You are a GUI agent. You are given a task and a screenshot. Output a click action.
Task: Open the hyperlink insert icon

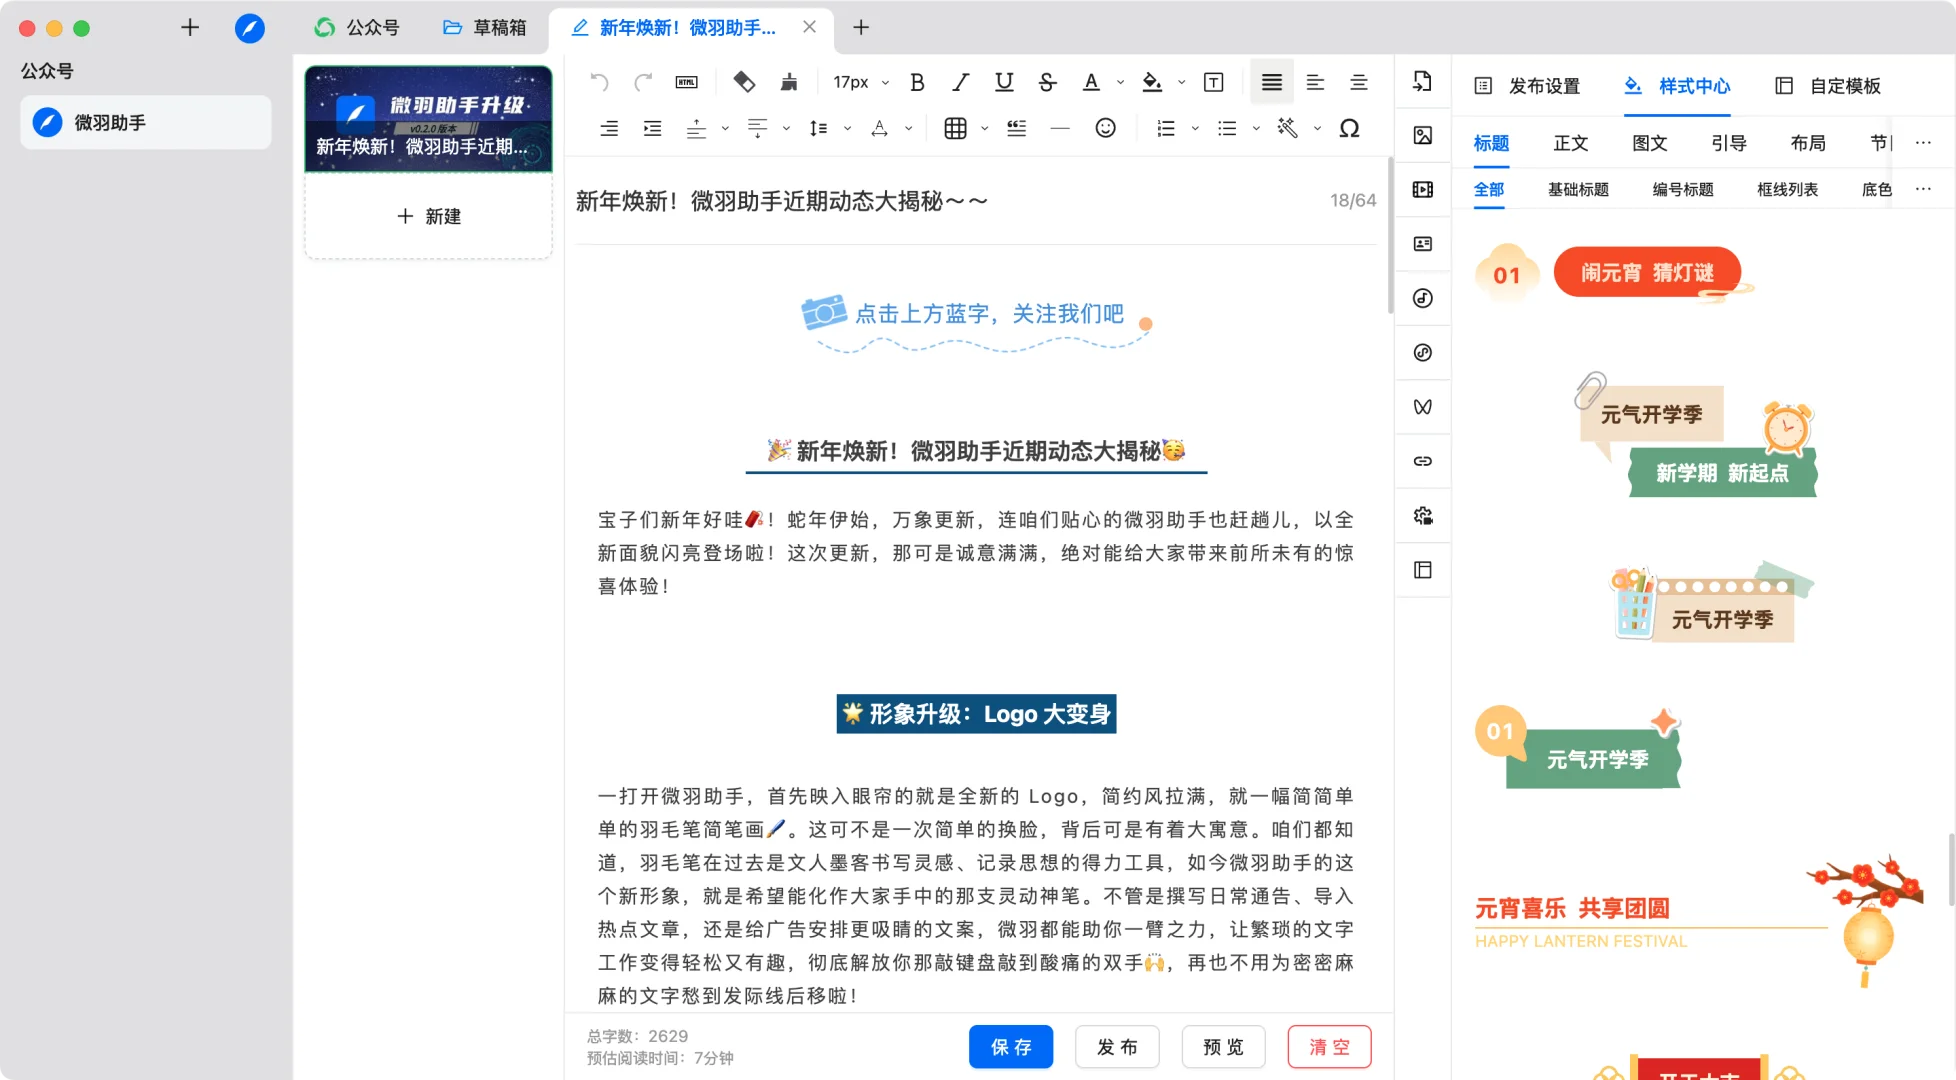1422,461
